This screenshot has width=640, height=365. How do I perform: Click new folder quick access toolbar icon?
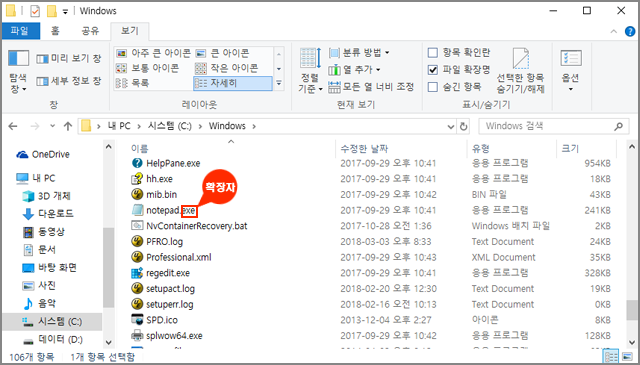[x=52, y=11]
